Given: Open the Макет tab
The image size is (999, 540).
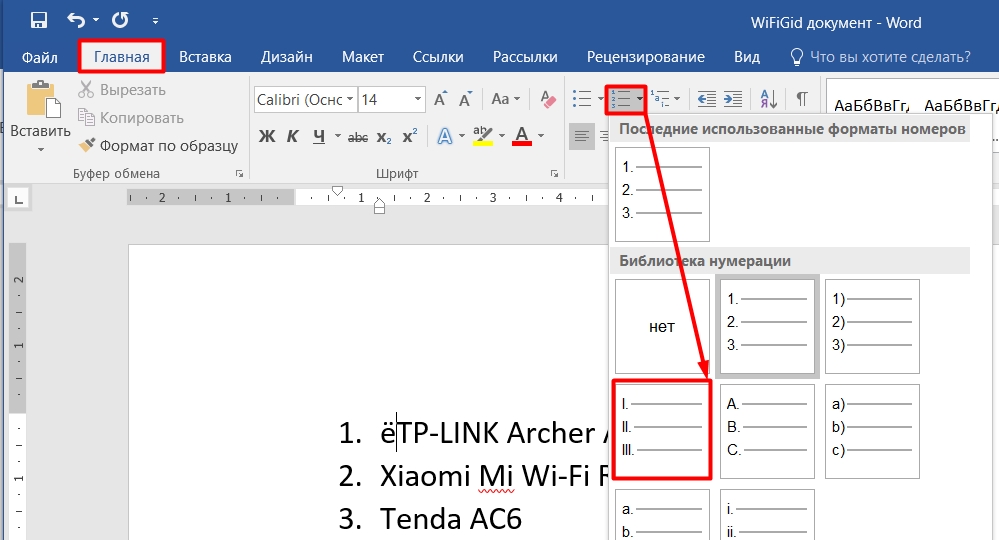Looking at the screenshot, I should point(363,57).
